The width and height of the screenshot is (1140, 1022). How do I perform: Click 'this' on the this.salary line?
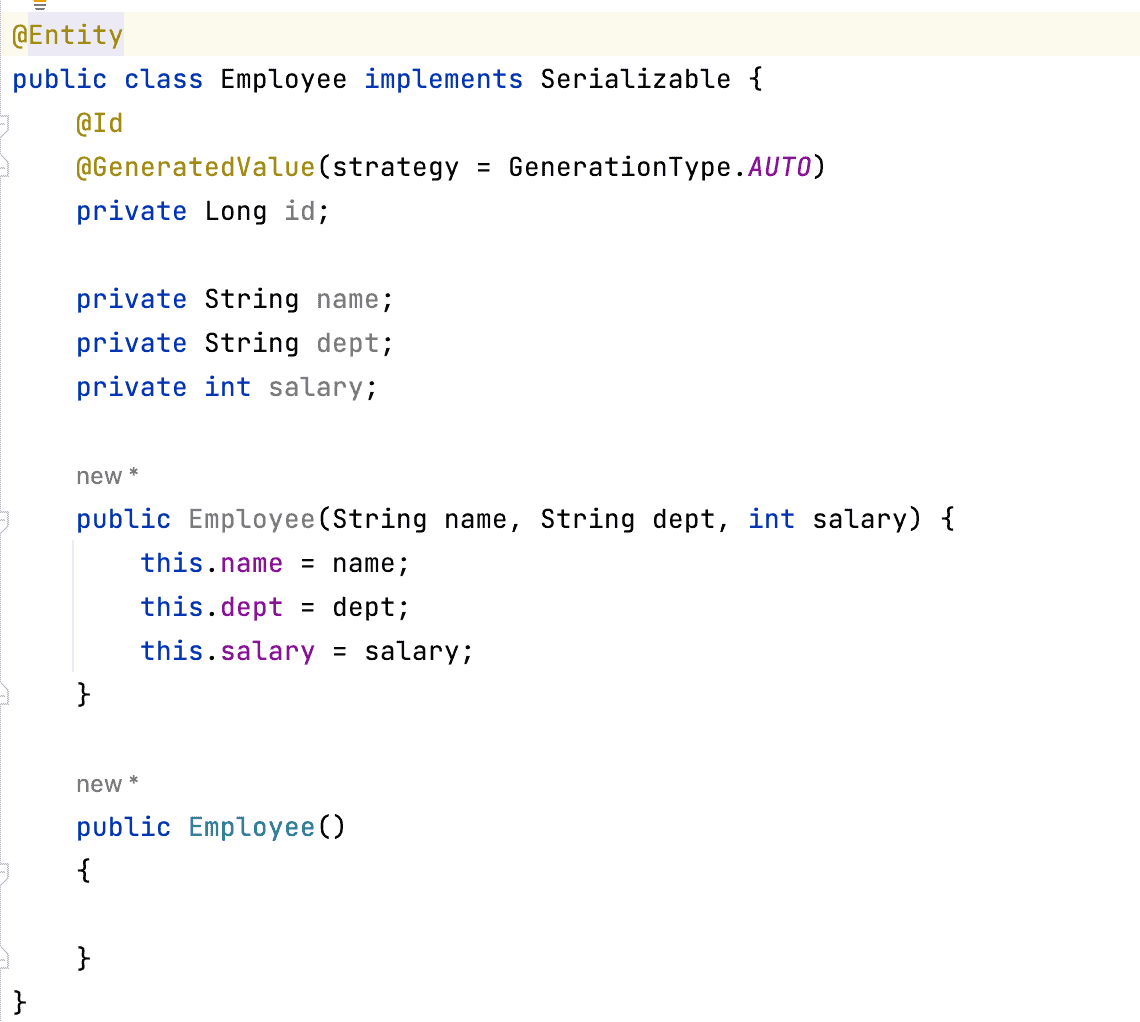pyautogui.click(x=172, y=651)
